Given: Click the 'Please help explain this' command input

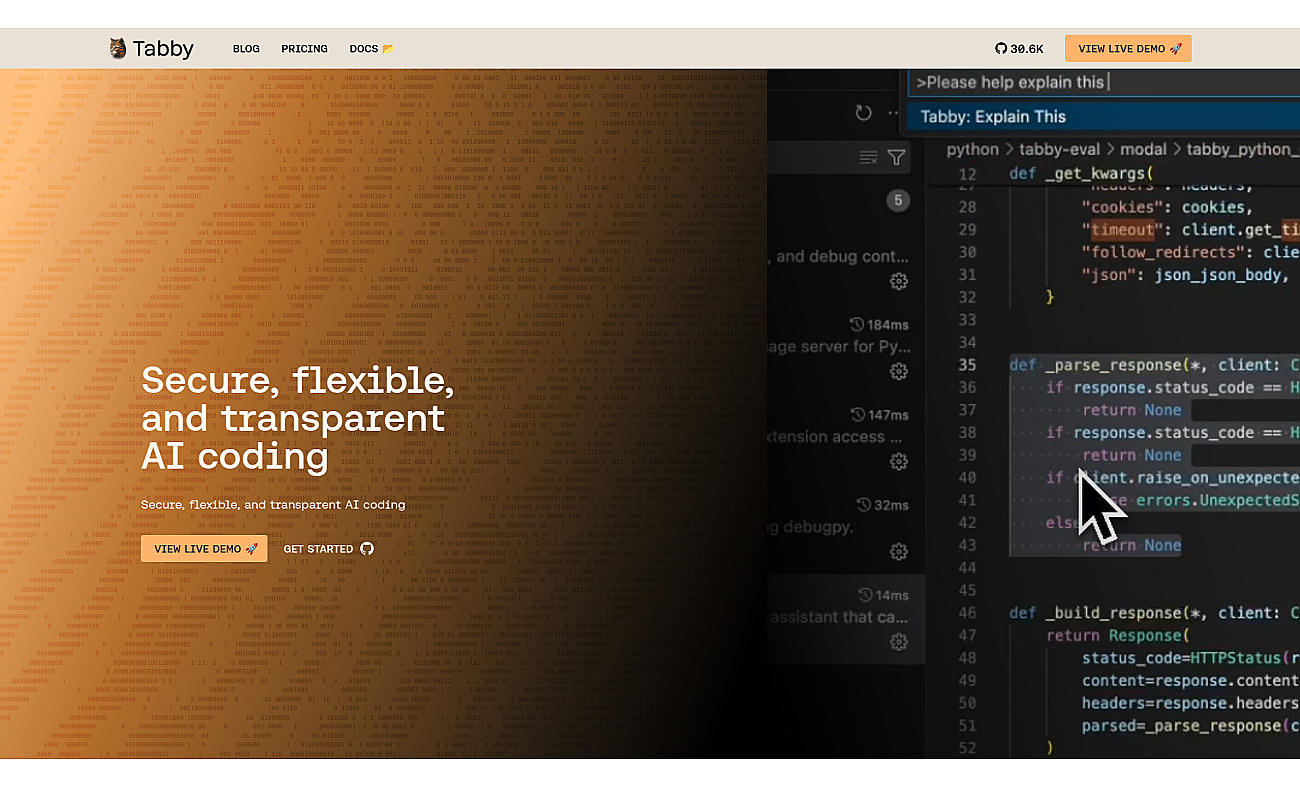Looking at the screenshot, I should click(1104, 82).
